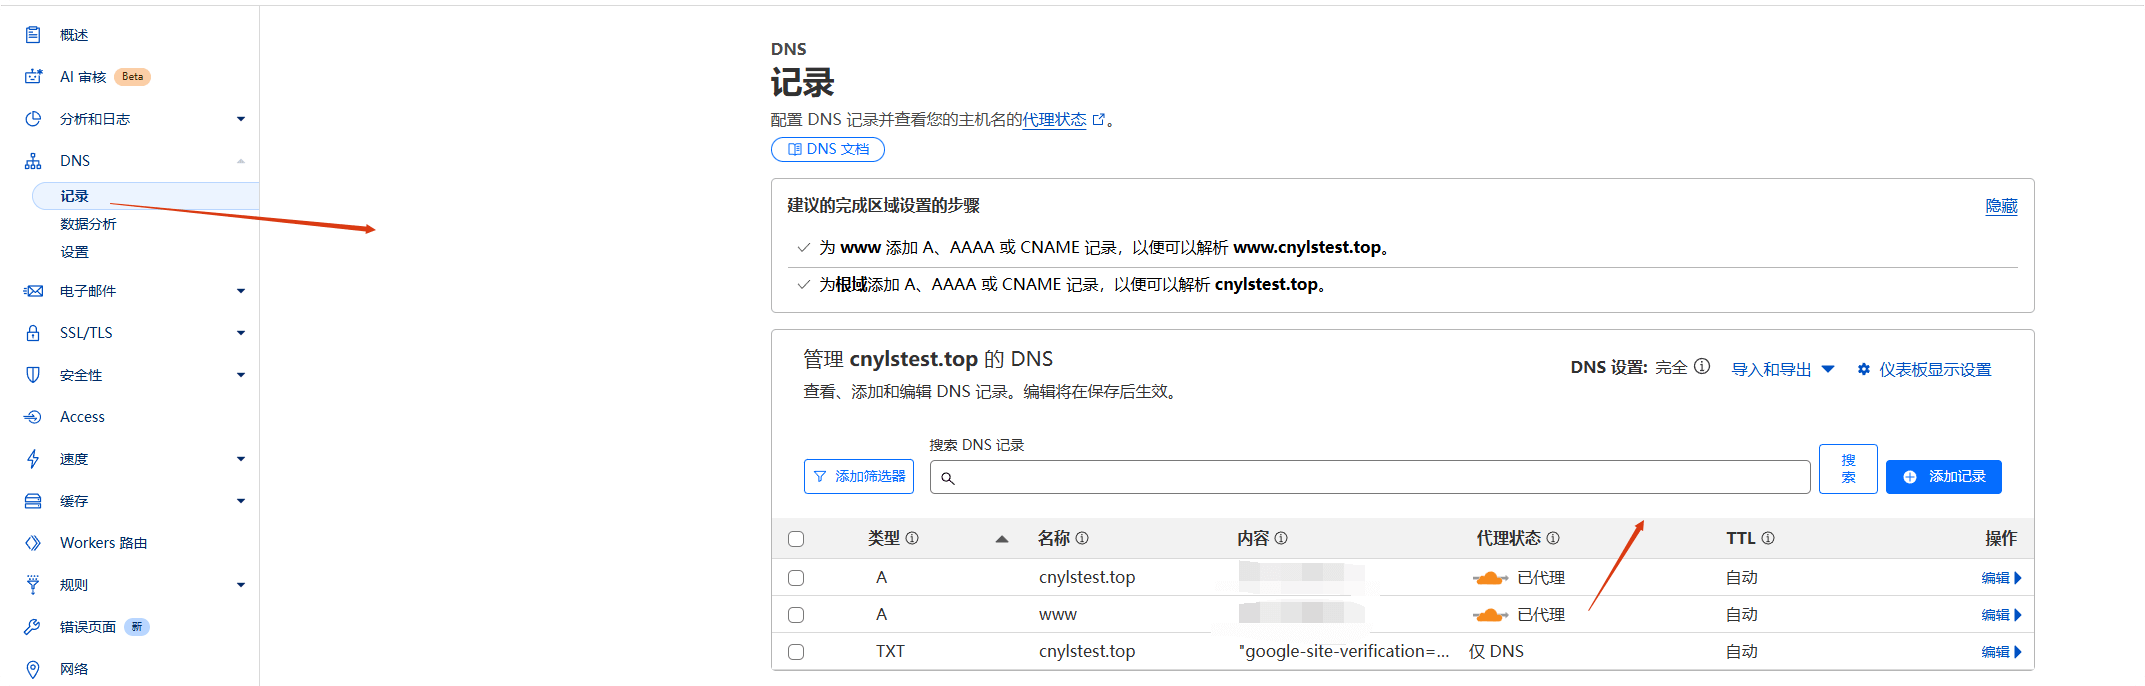Click the google-site-verification content cell
The height and width of the screenshot is (686, 2145).
click(1343, 651)
